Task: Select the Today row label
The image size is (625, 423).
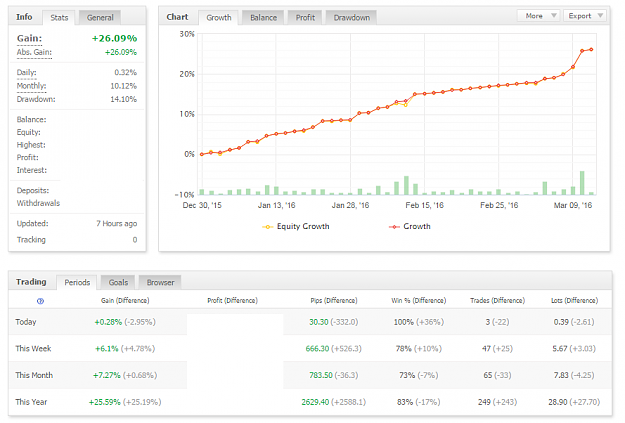Action: pyautogui.click(x=26, y=322)
